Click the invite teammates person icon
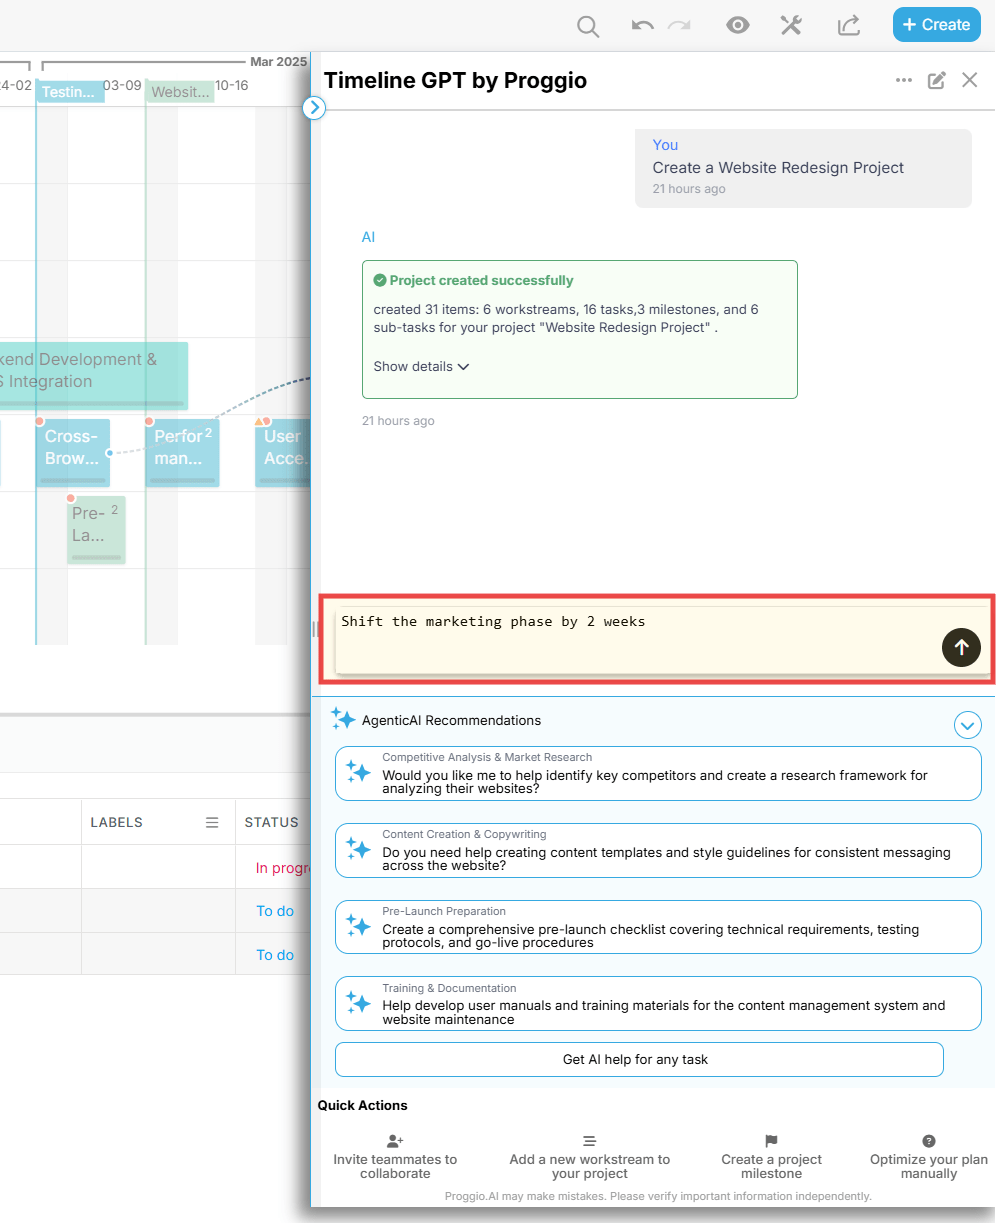This screenshot has height=1223, width=997. tap(395, 1141)
